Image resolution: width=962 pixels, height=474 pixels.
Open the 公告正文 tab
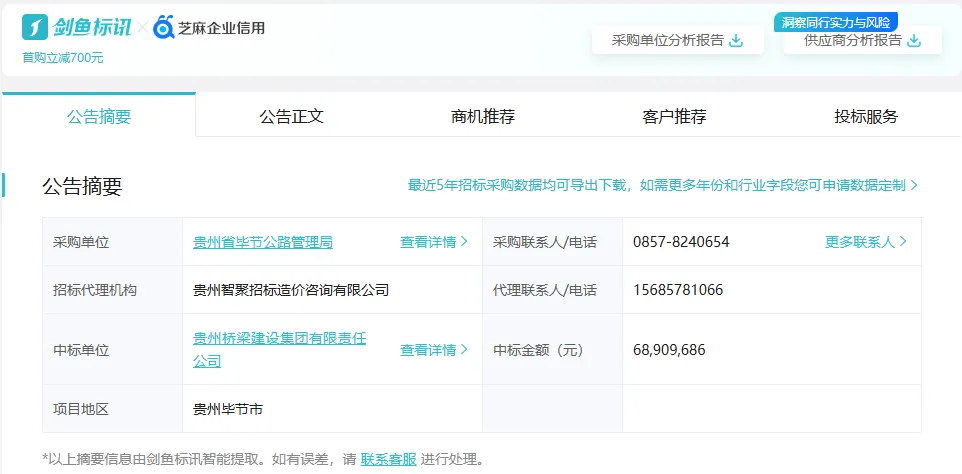point(291,116)
